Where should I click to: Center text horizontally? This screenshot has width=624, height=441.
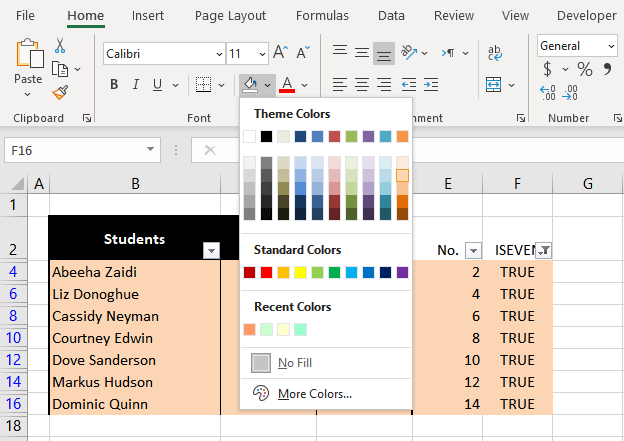[x=362, y=84]
